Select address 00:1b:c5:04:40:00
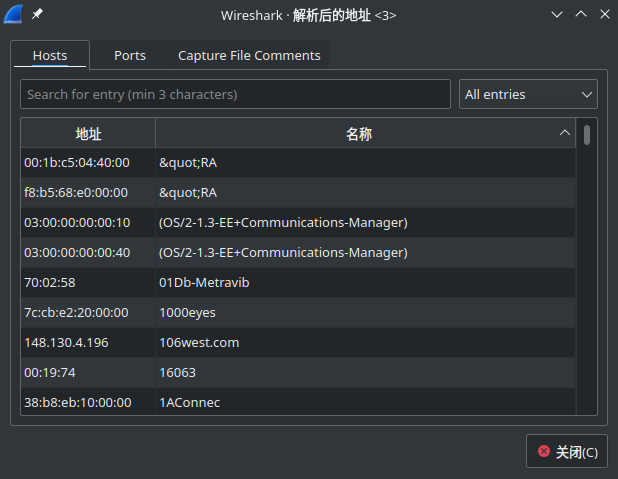Screen dimensions: 618x479 [x=77, y=162]
